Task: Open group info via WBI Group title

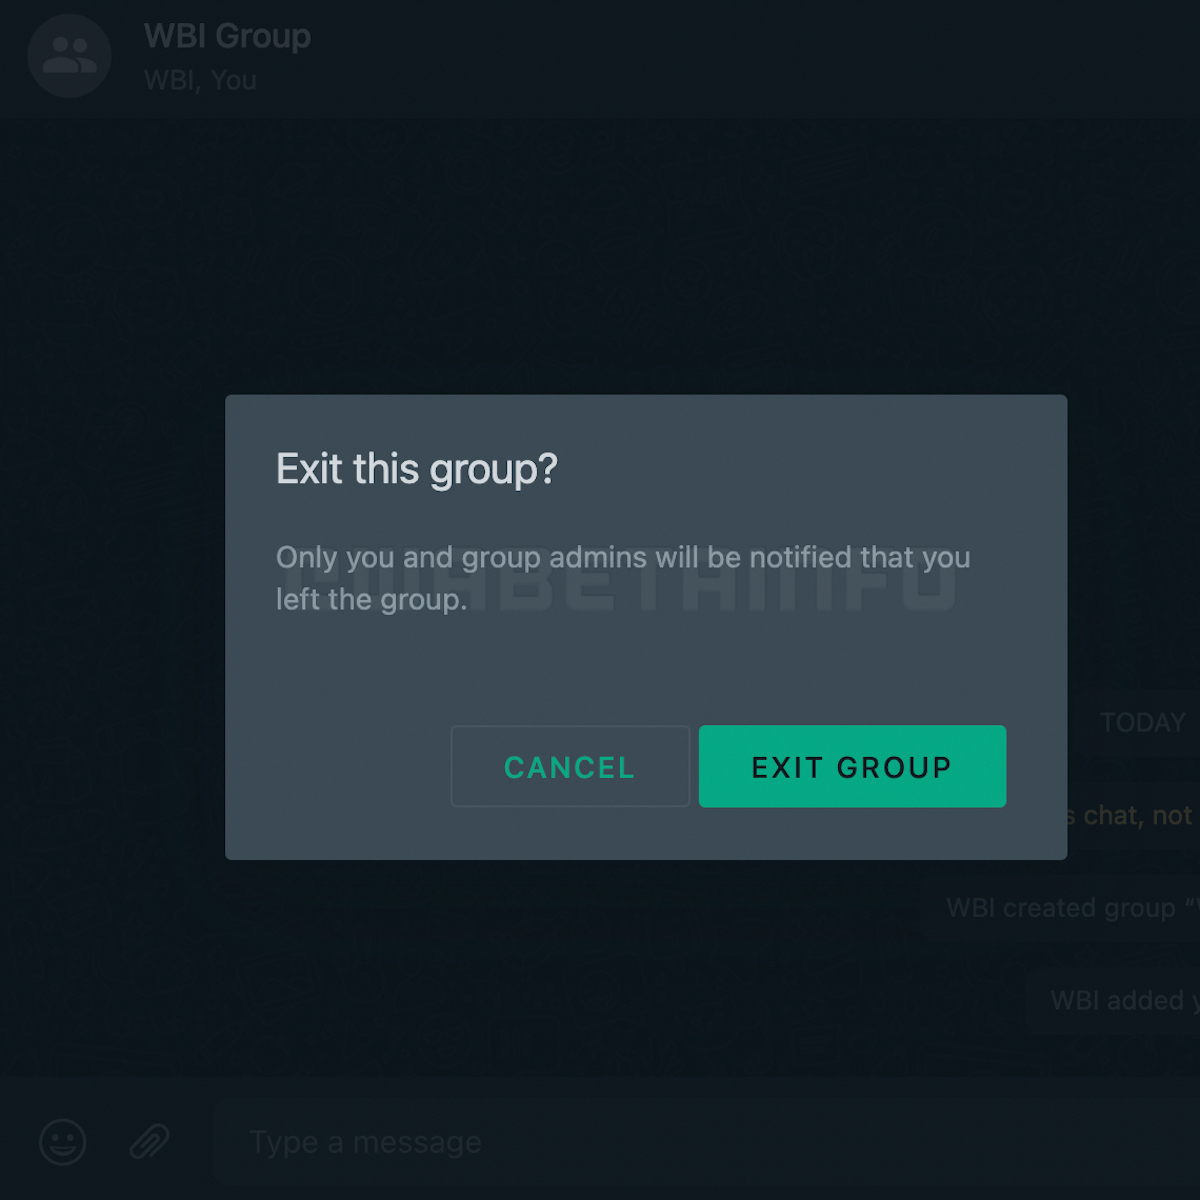Action: tap(227, 36)
